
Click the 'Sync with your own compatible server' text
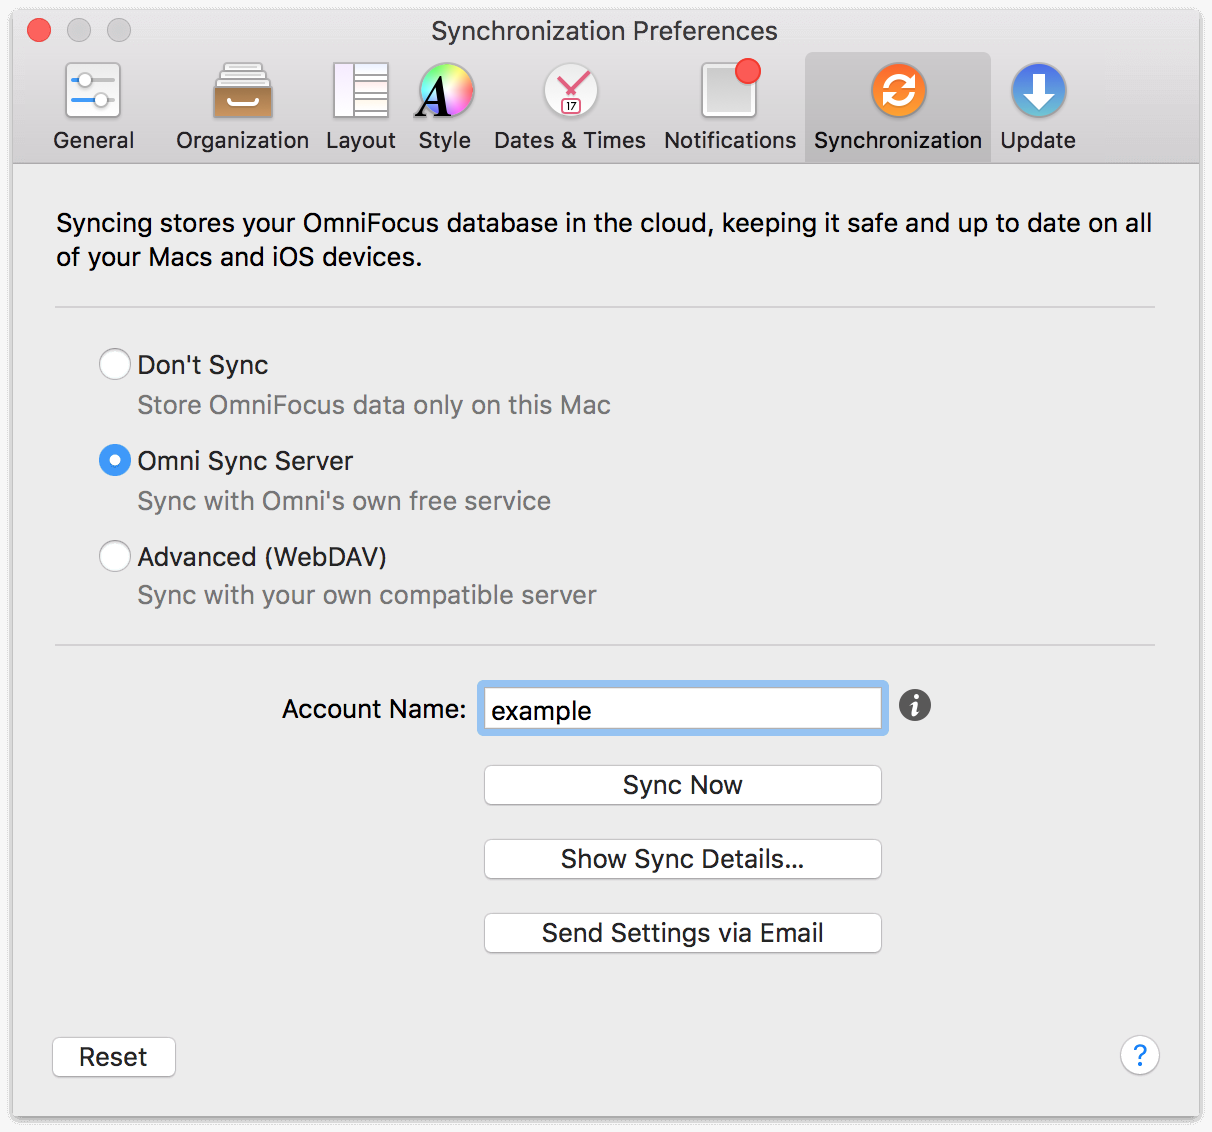point(367,595)
